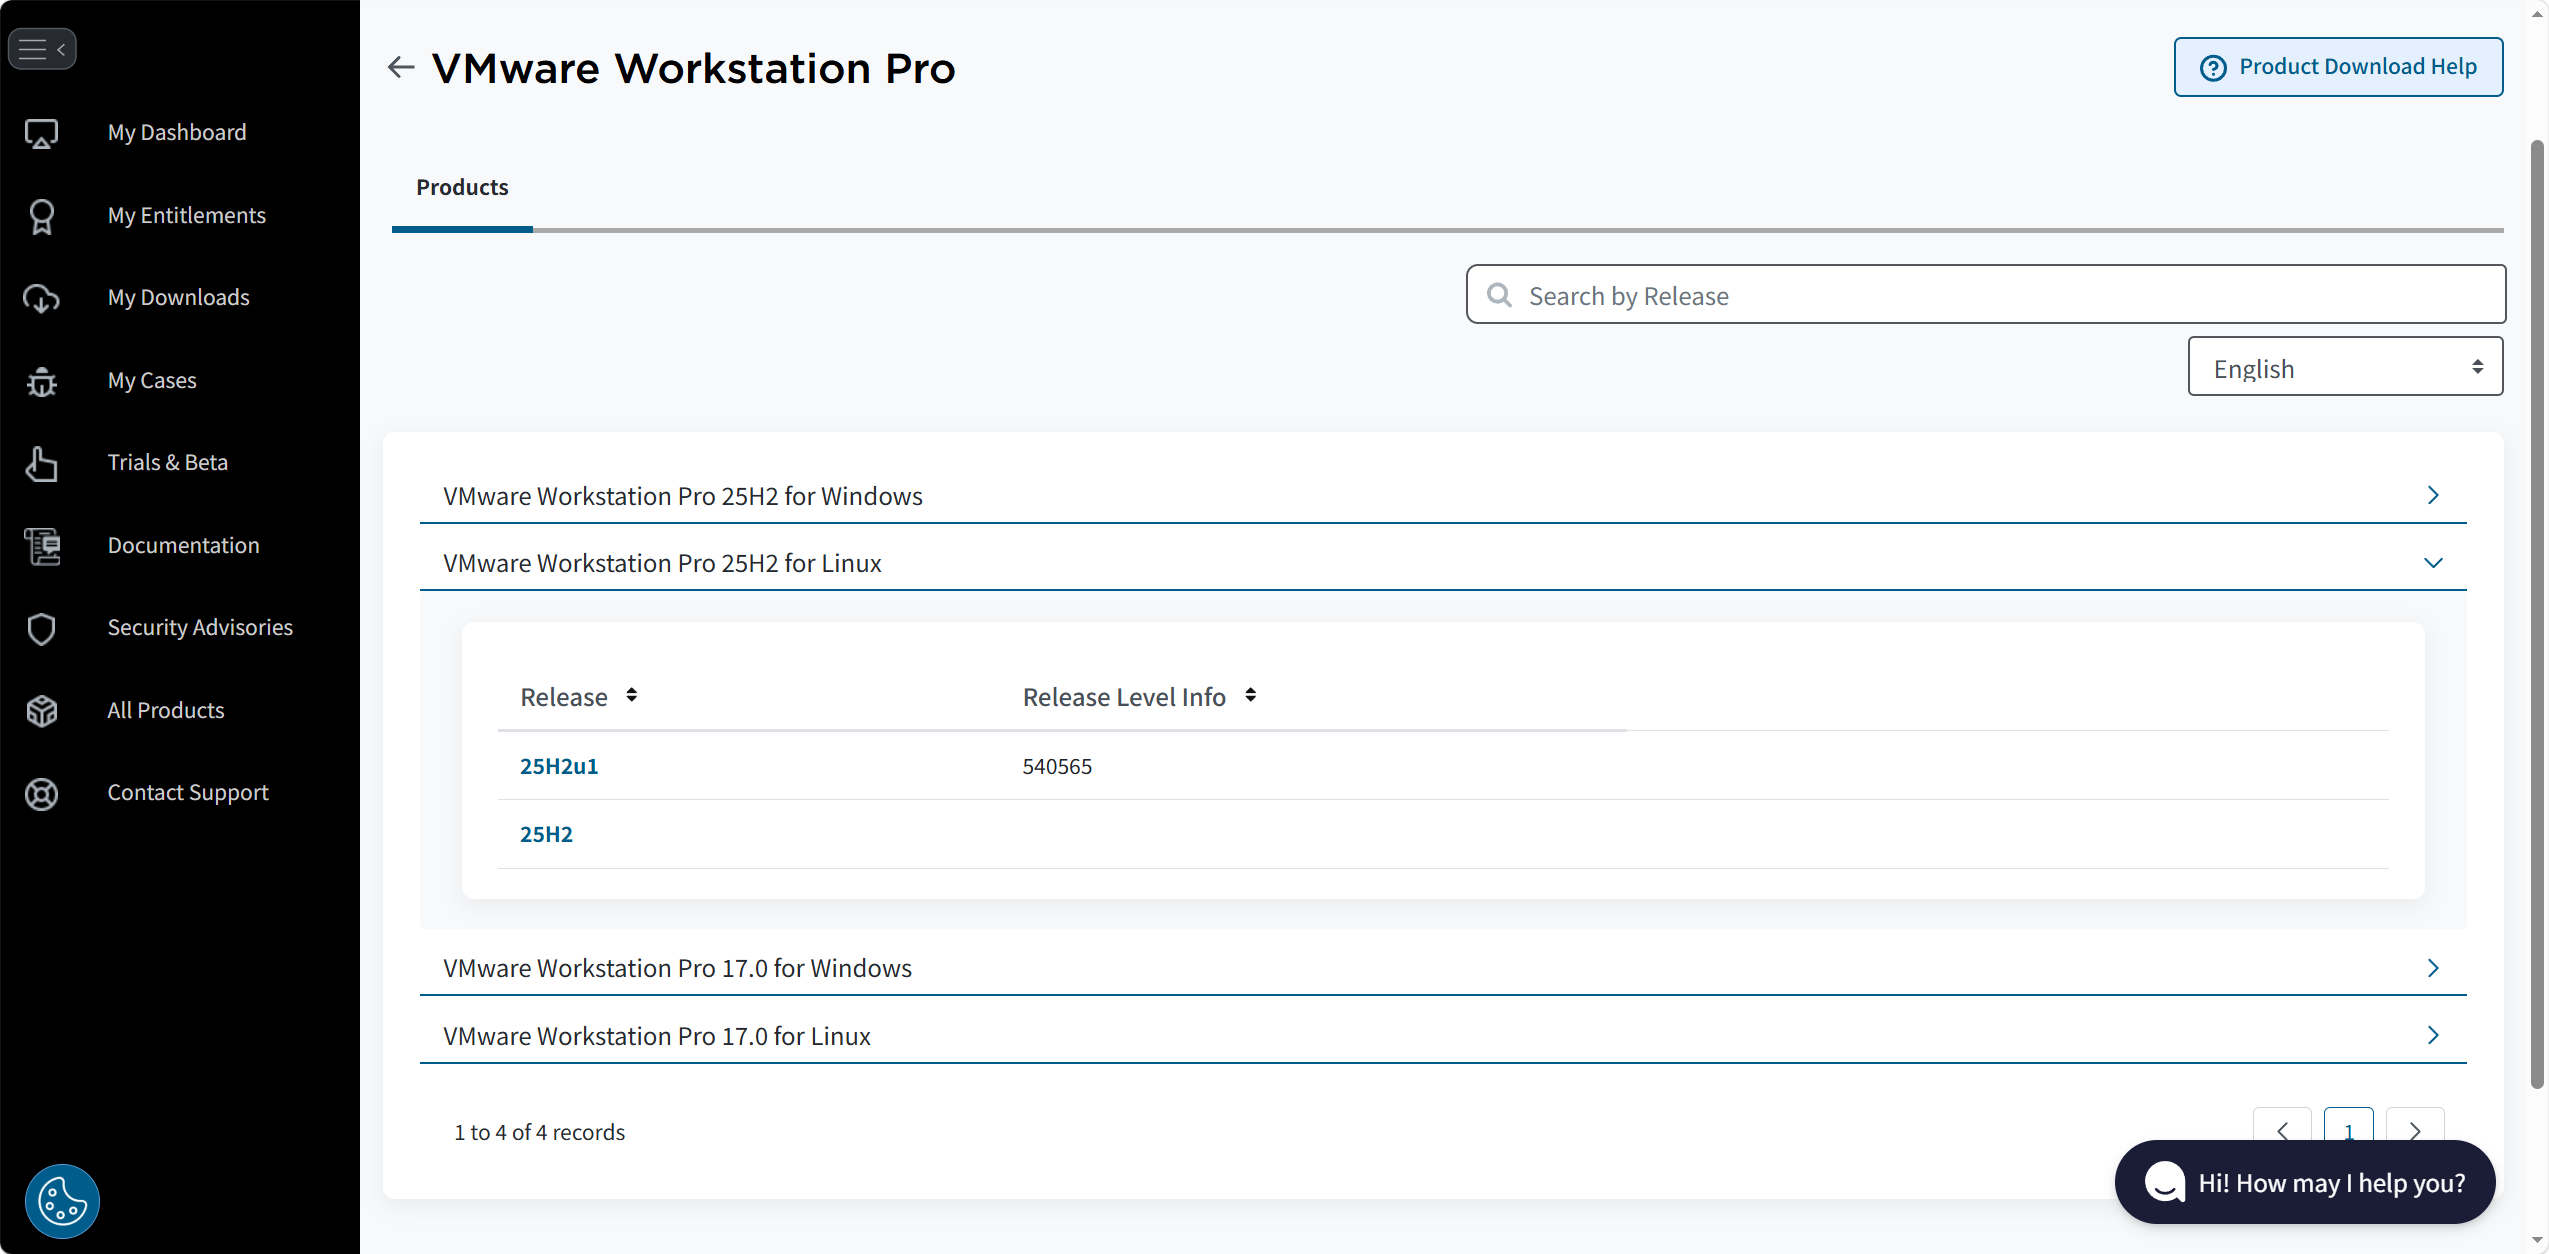Click the My Dashboard monitor icon

(x=41, y=133)
